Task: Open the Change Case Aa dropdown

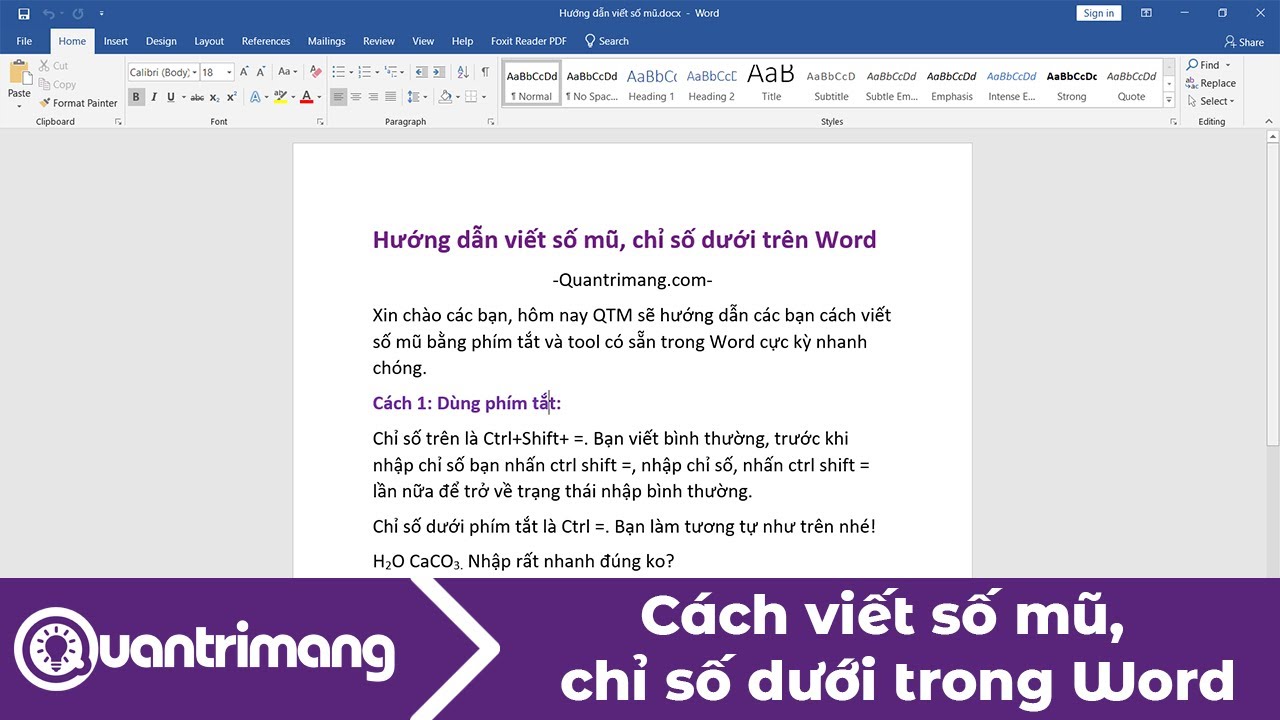Action: [x=288, y=72]
